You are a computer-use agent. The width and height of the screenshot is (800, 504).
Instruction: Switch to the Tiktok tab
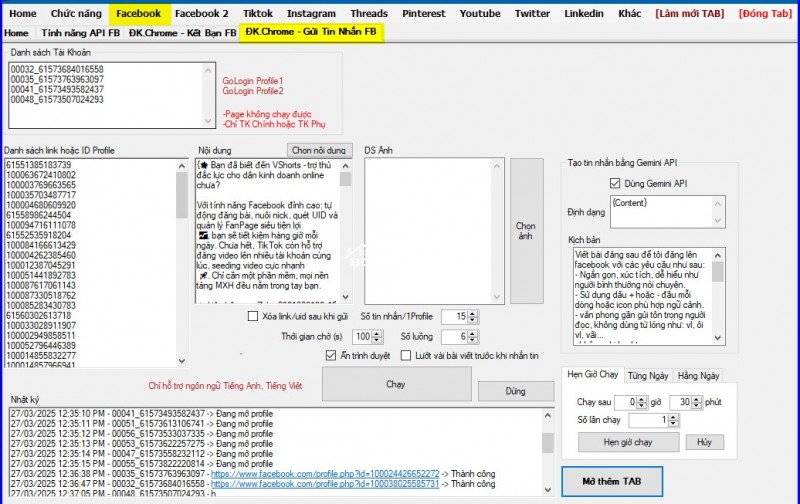258,14
